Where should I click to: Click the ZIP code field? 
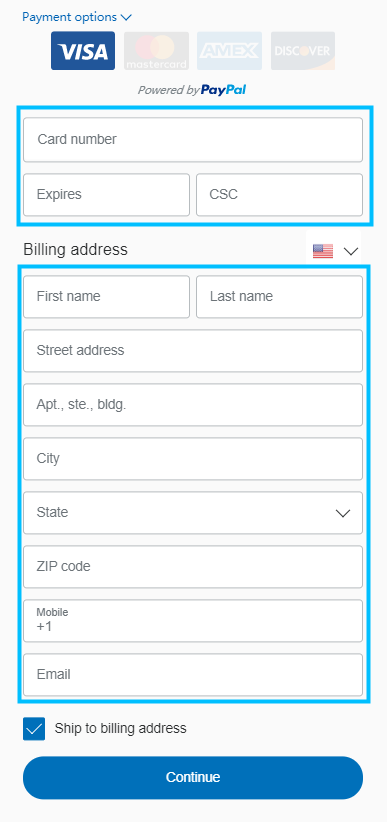pos(193,567)
